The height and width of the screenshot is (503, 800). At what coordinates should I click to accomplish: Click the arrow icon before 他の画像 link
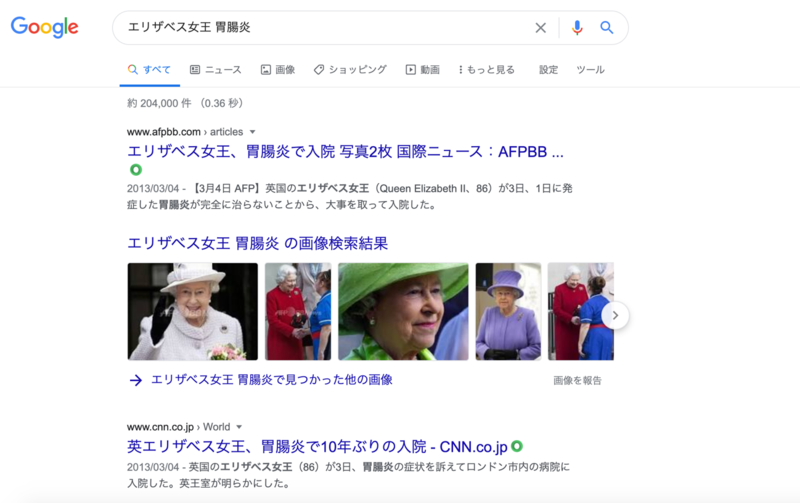[136, 380]
